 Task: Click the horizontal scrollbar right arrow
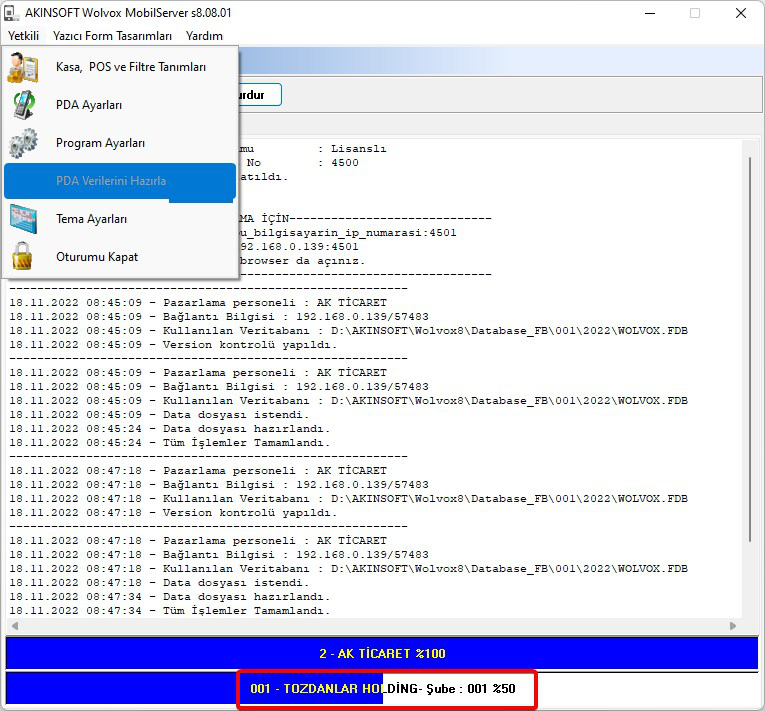[x=733, y=626]
